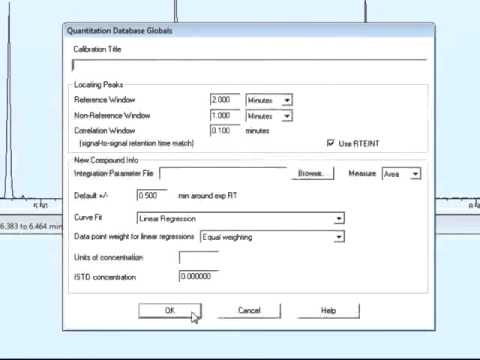This screenshot has height=360, width=480.
Task: Click the '6.383 to 6.464 min' status text
Action: [x=31, y=227]
